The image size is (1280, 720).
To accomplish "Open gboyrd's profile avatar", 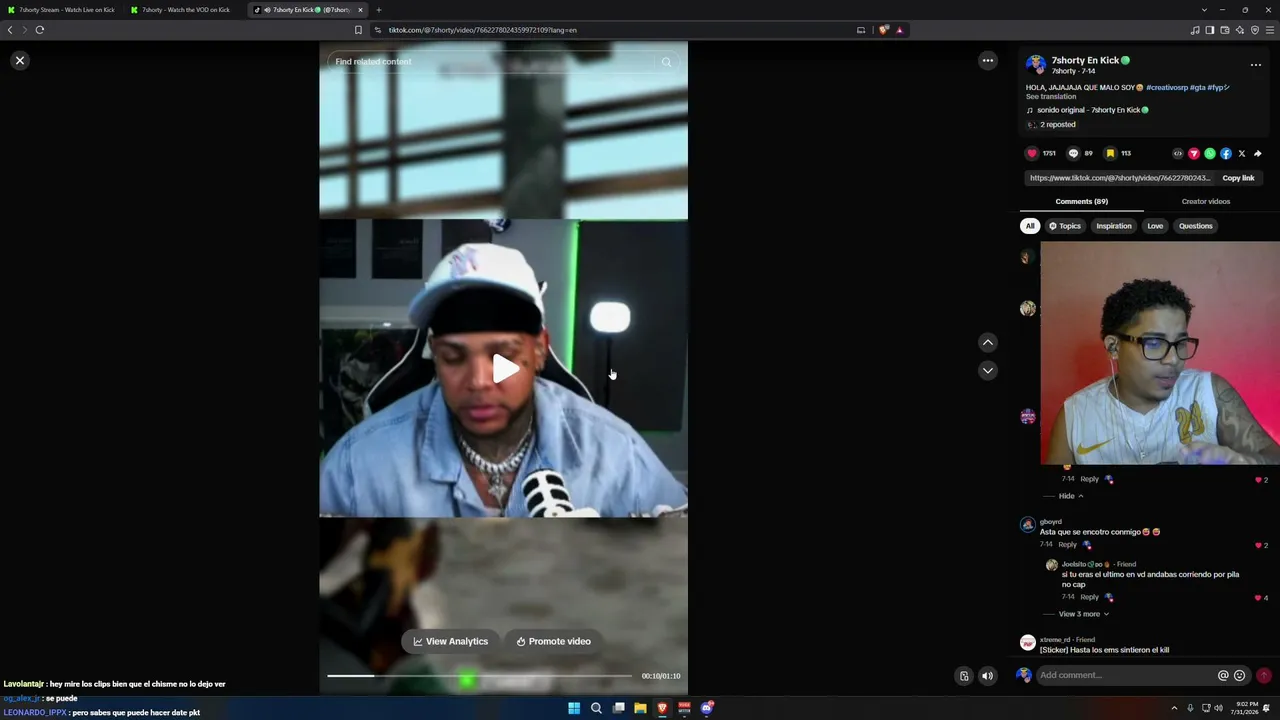I will [1027, 525].
